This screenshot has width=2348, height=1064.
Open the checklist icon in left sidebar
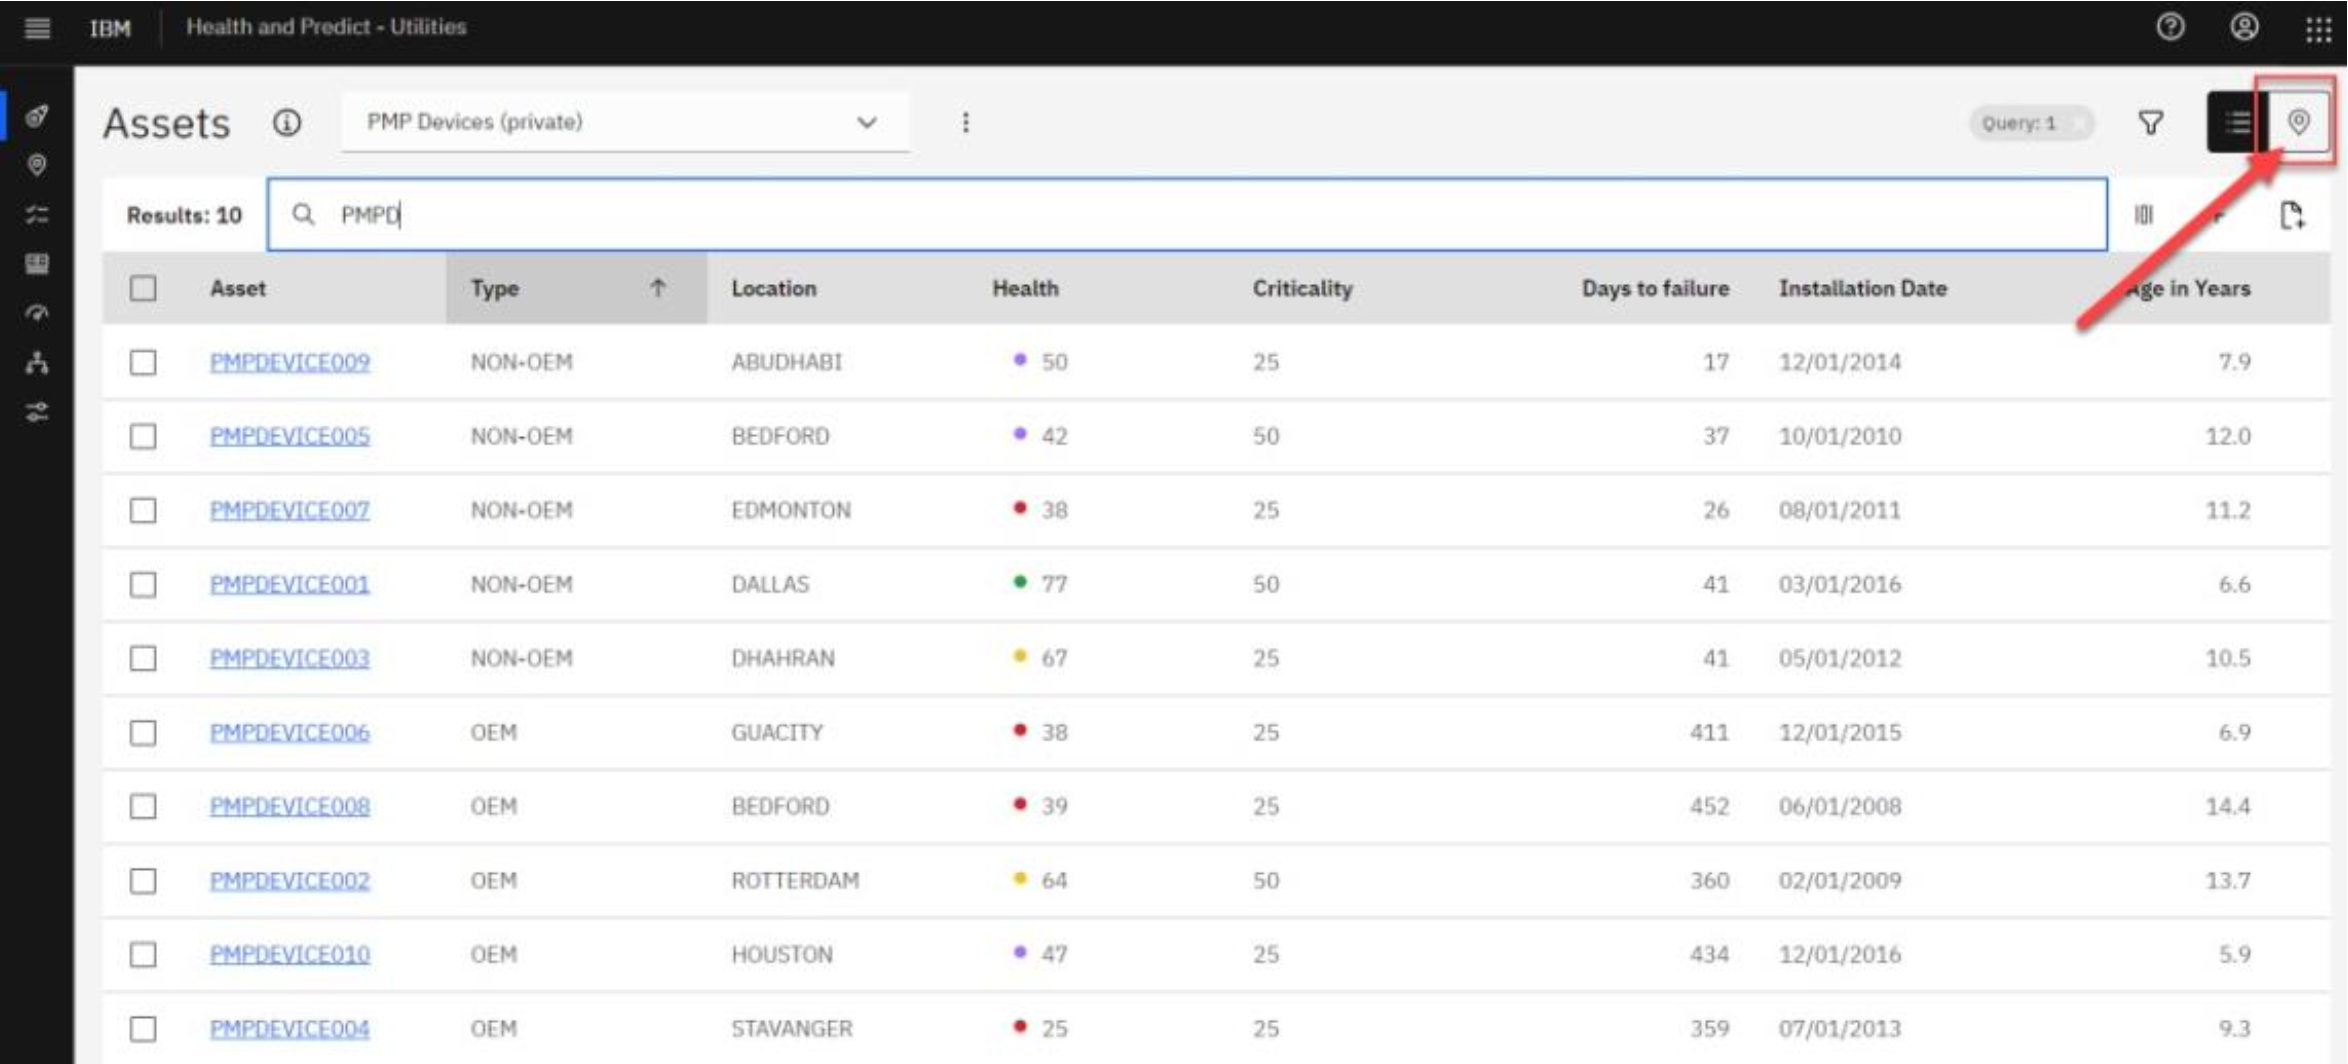tap(37, 214)
